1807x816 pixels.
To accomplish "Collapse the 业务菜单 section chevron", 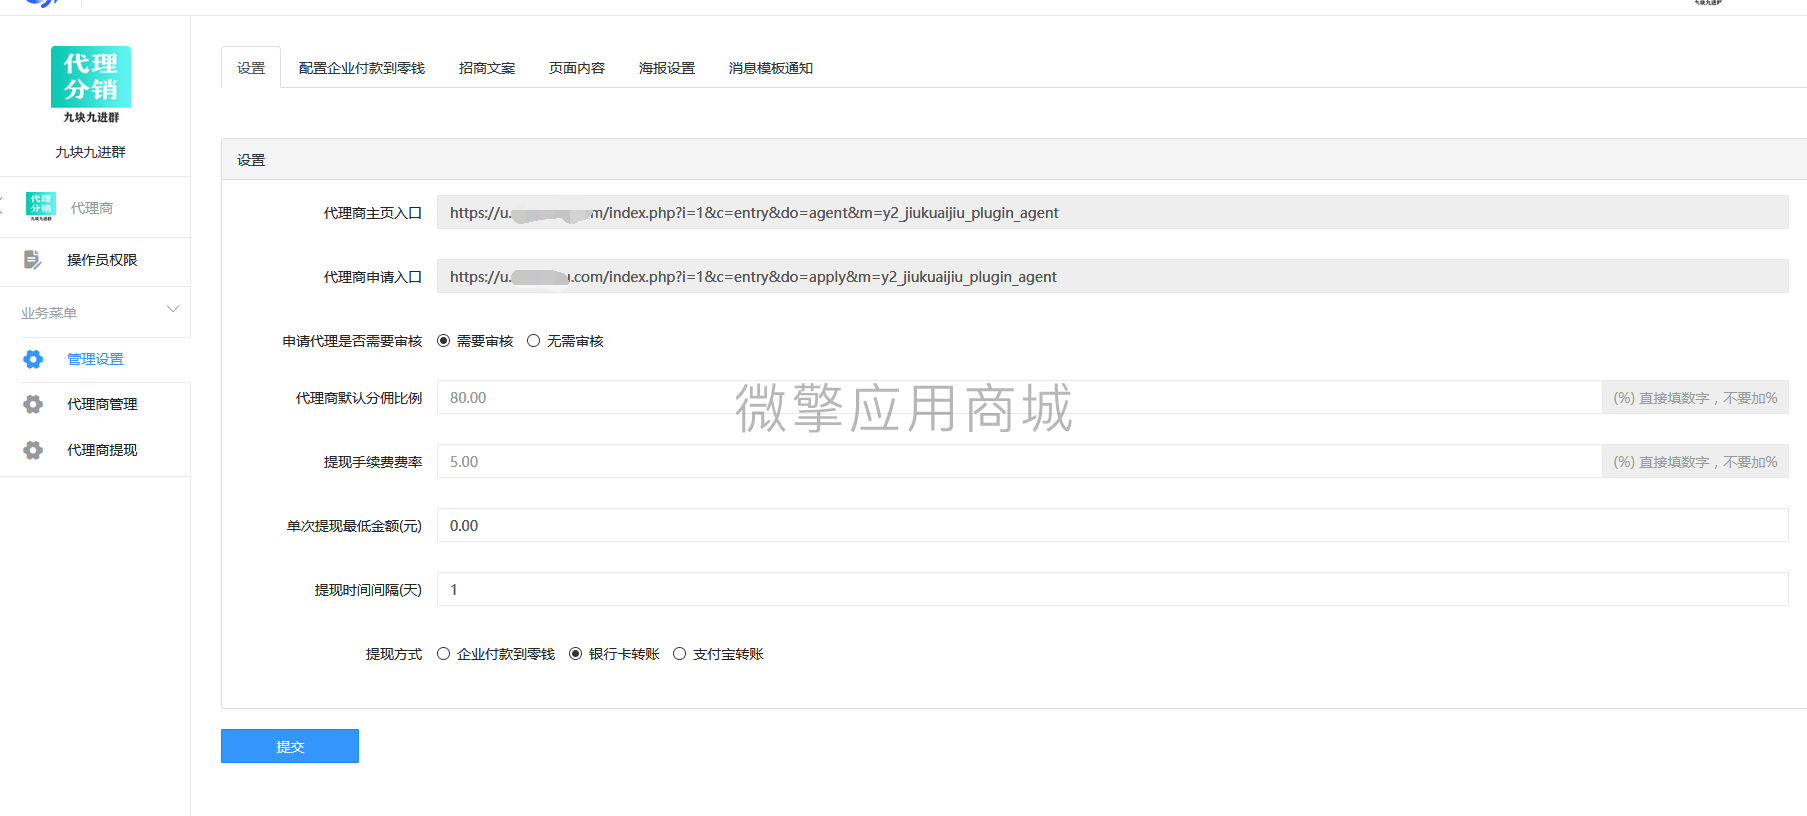I will (x=173, y=309).
